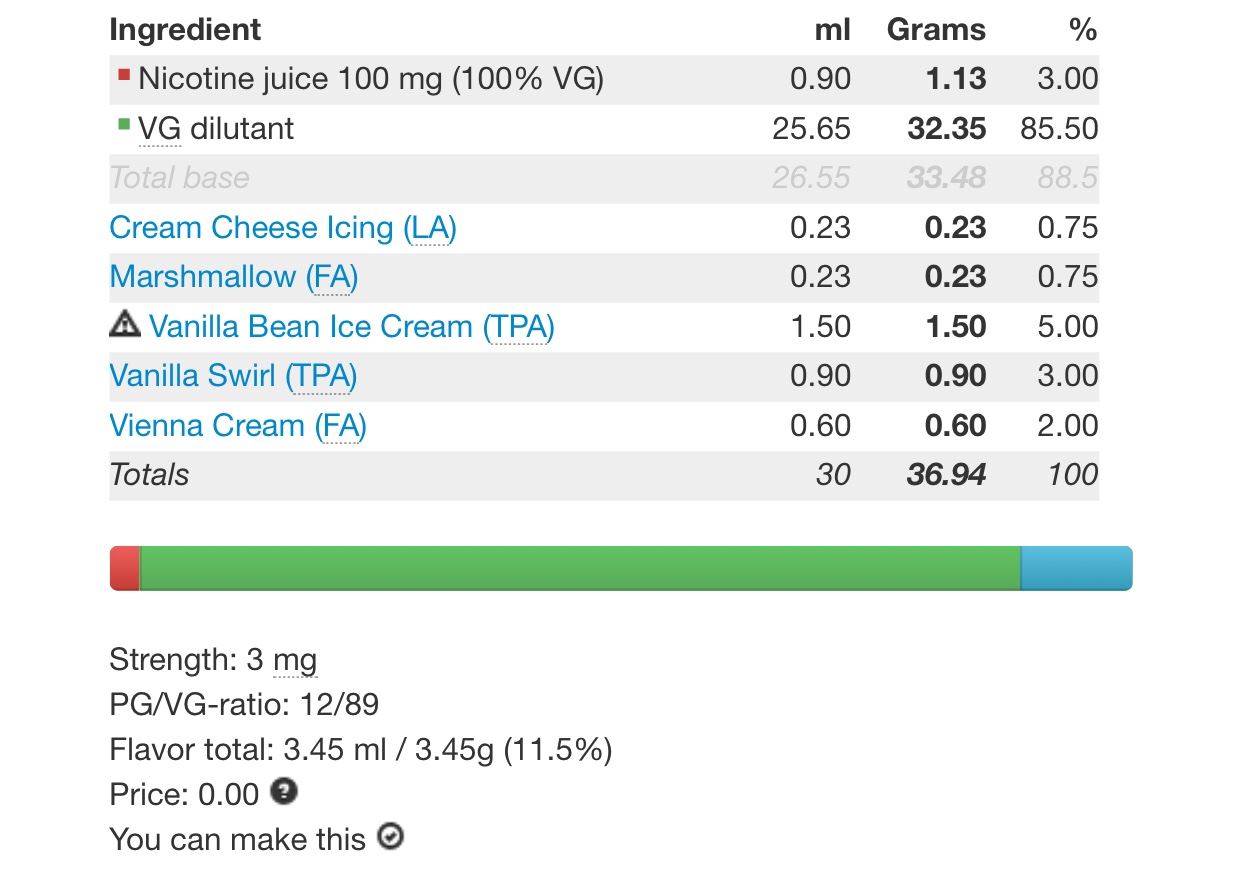Click the checkmark icon after You can make this
1242x887 pixels.
tap(391, 836)
